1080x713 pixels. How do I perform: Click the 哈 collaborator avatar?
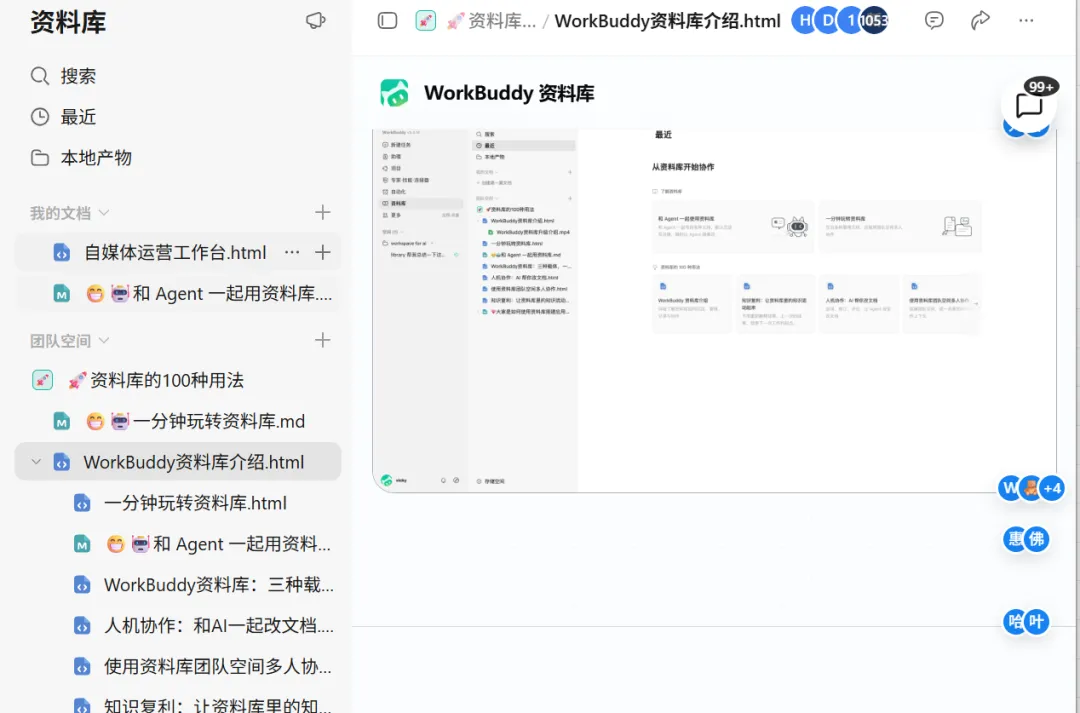tap(1016, 623)
